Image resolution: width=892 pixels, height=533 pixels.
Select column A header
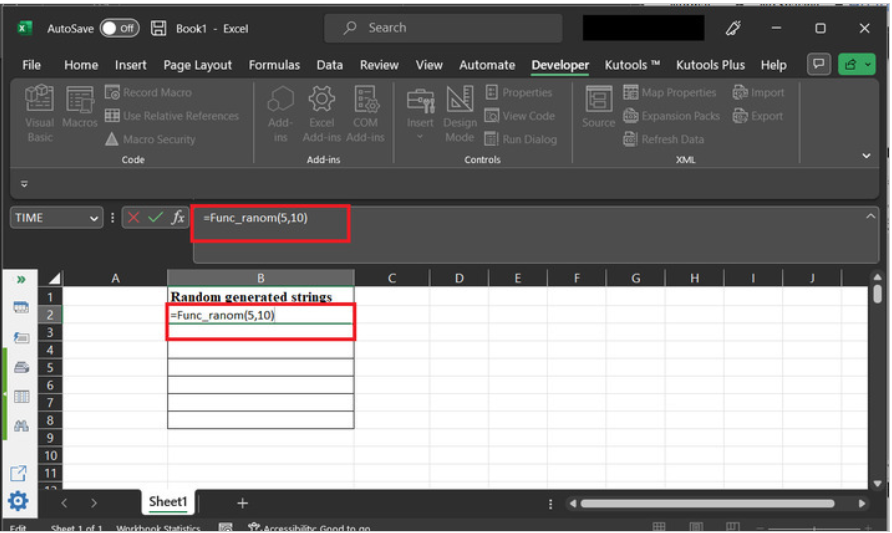[x=115, y=278]
